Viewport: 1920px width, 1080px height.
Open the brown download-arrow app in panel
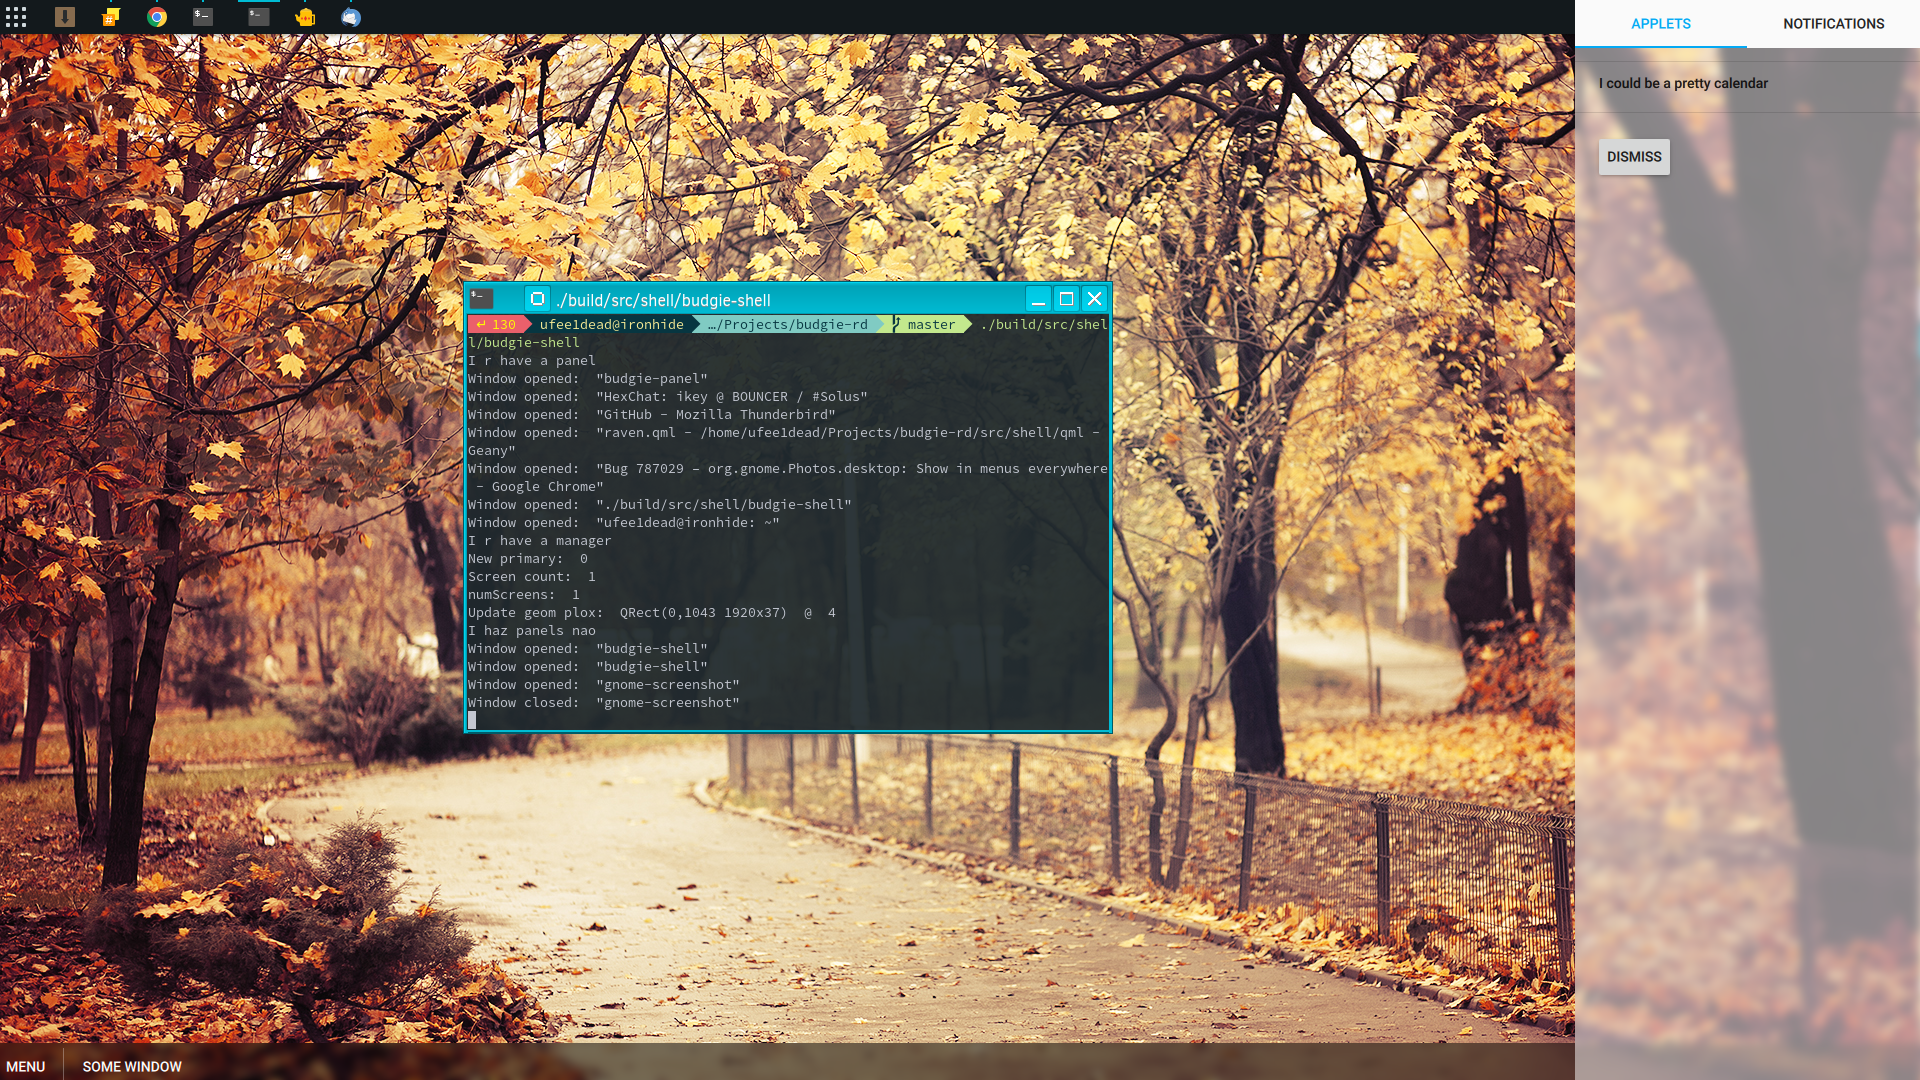(65, 17)
